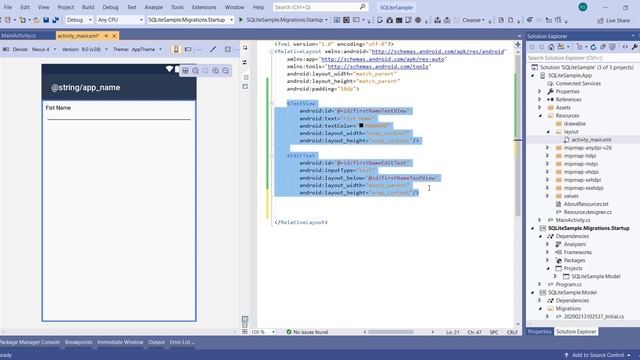Open the account avatar in the title bar
Screen dimensions: 640x360
pyautogui.click(x=583, y=7)
